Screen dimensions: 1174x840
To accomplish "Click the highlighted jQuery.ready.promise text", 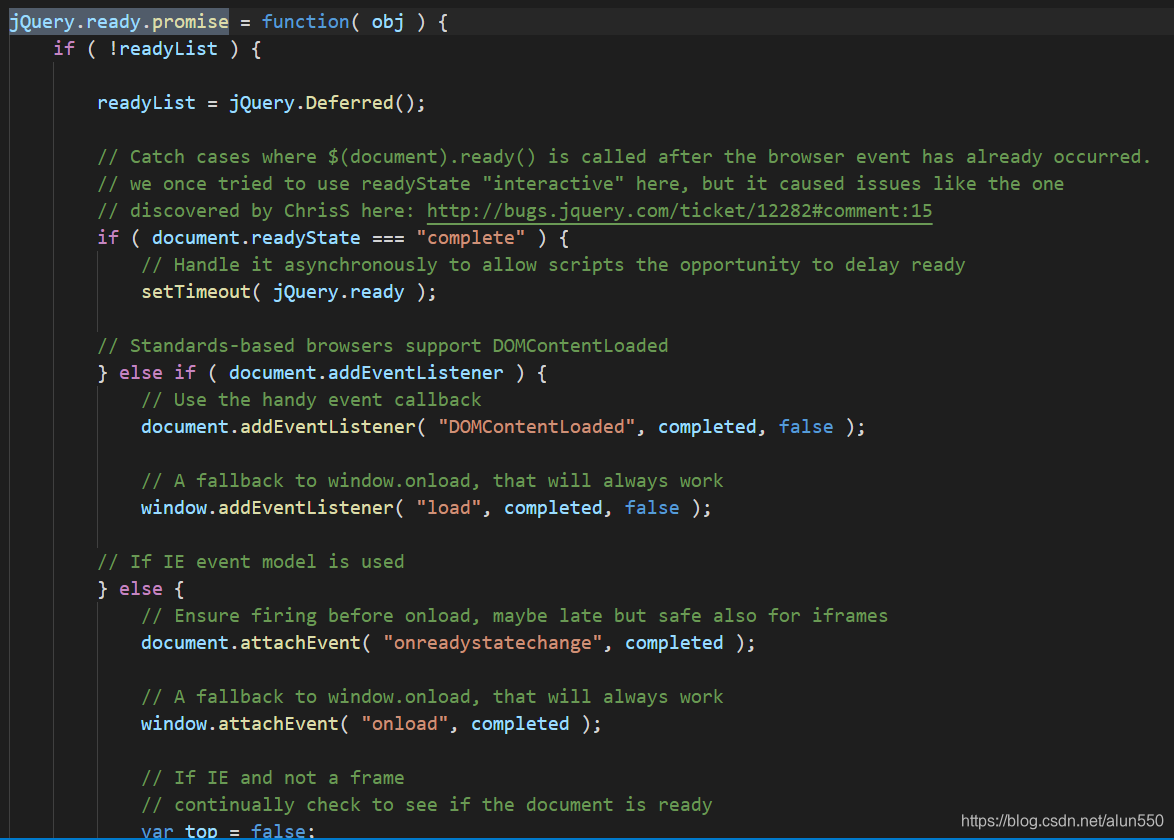I will point(119,22).
